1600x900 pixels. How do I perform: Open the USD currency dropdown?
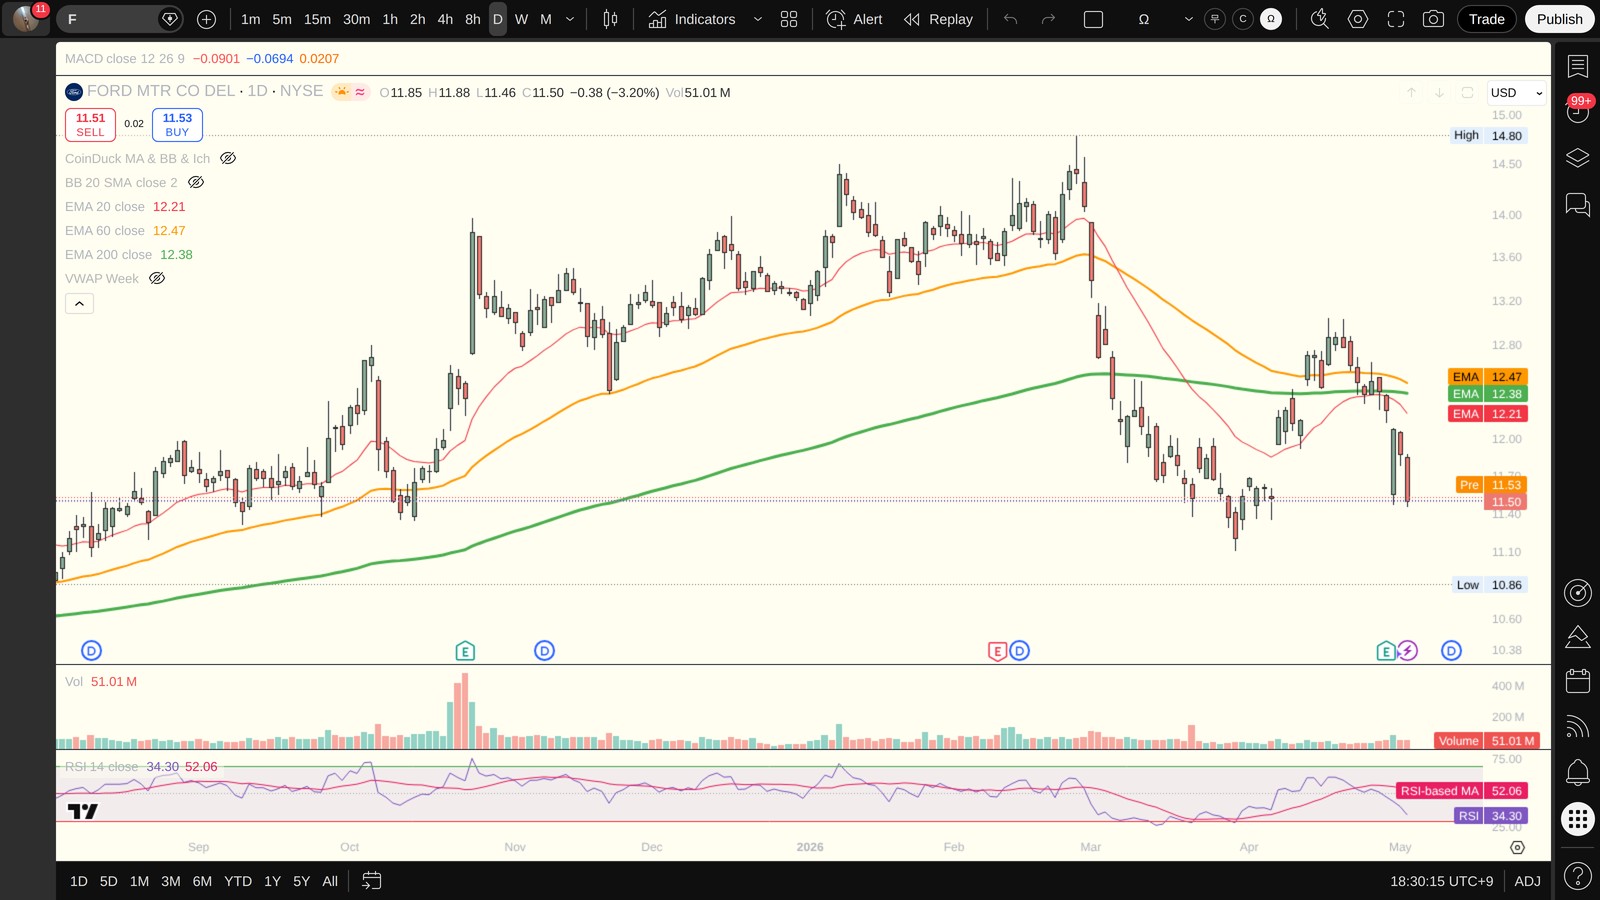point(1517,92)
